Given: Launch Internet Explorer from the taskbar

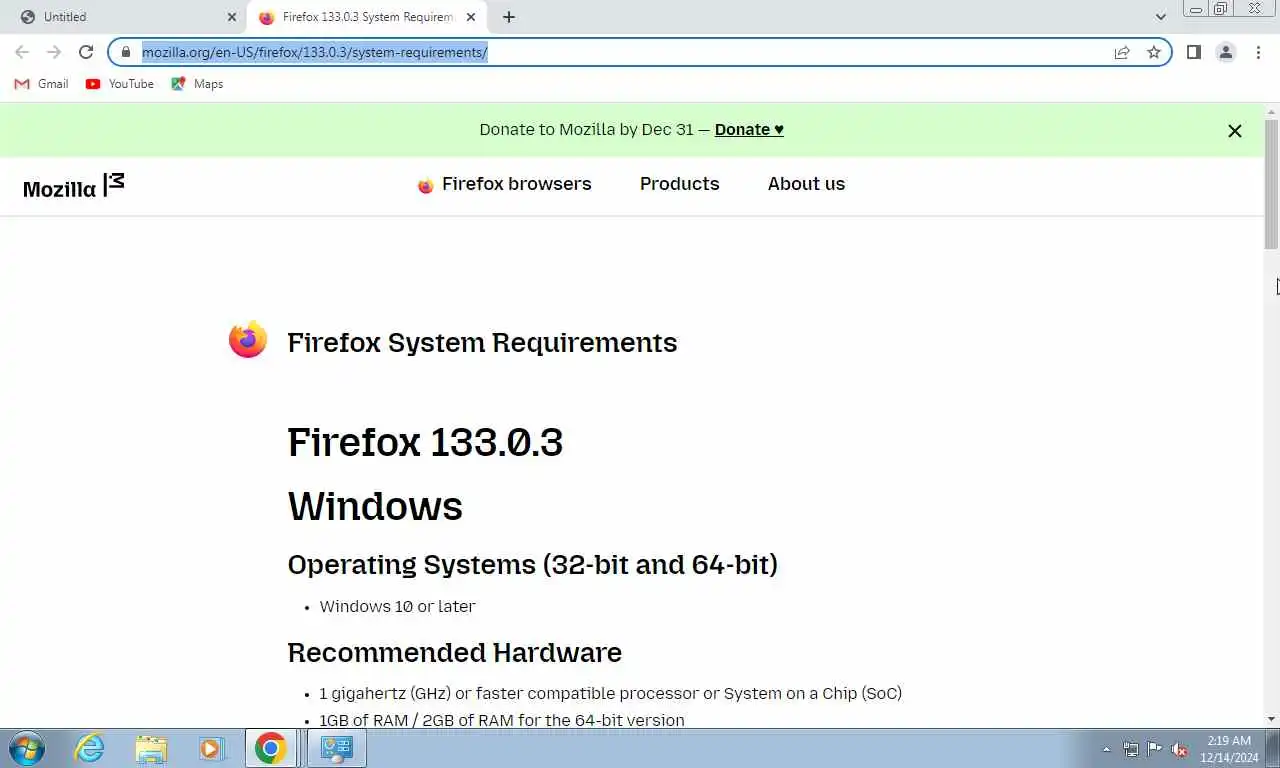Looking at the screenshot, I should point(90,748).
